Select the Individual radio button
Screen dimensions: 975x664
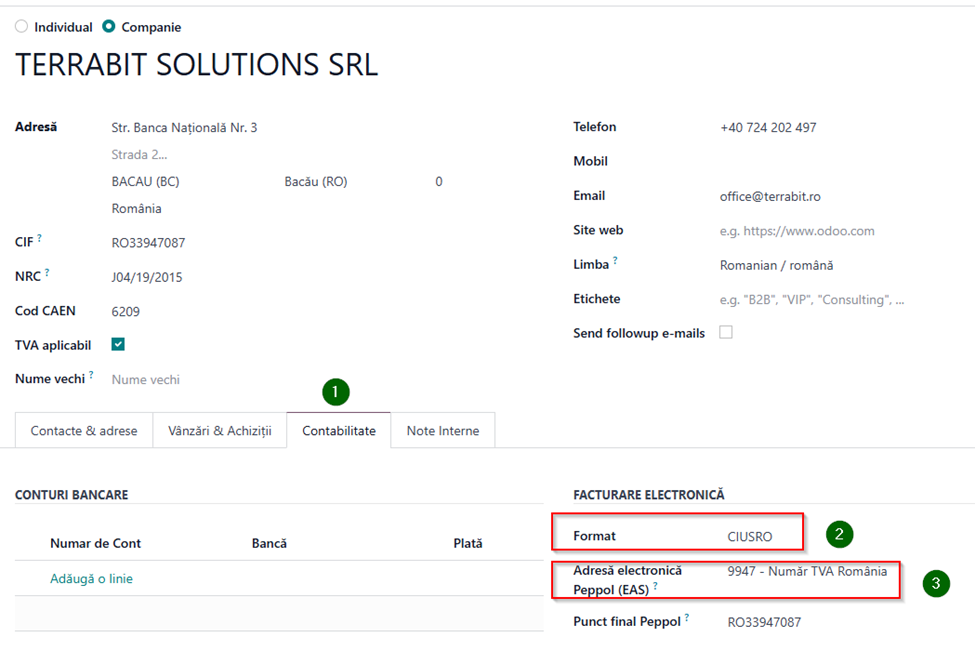tap(22, 27)
